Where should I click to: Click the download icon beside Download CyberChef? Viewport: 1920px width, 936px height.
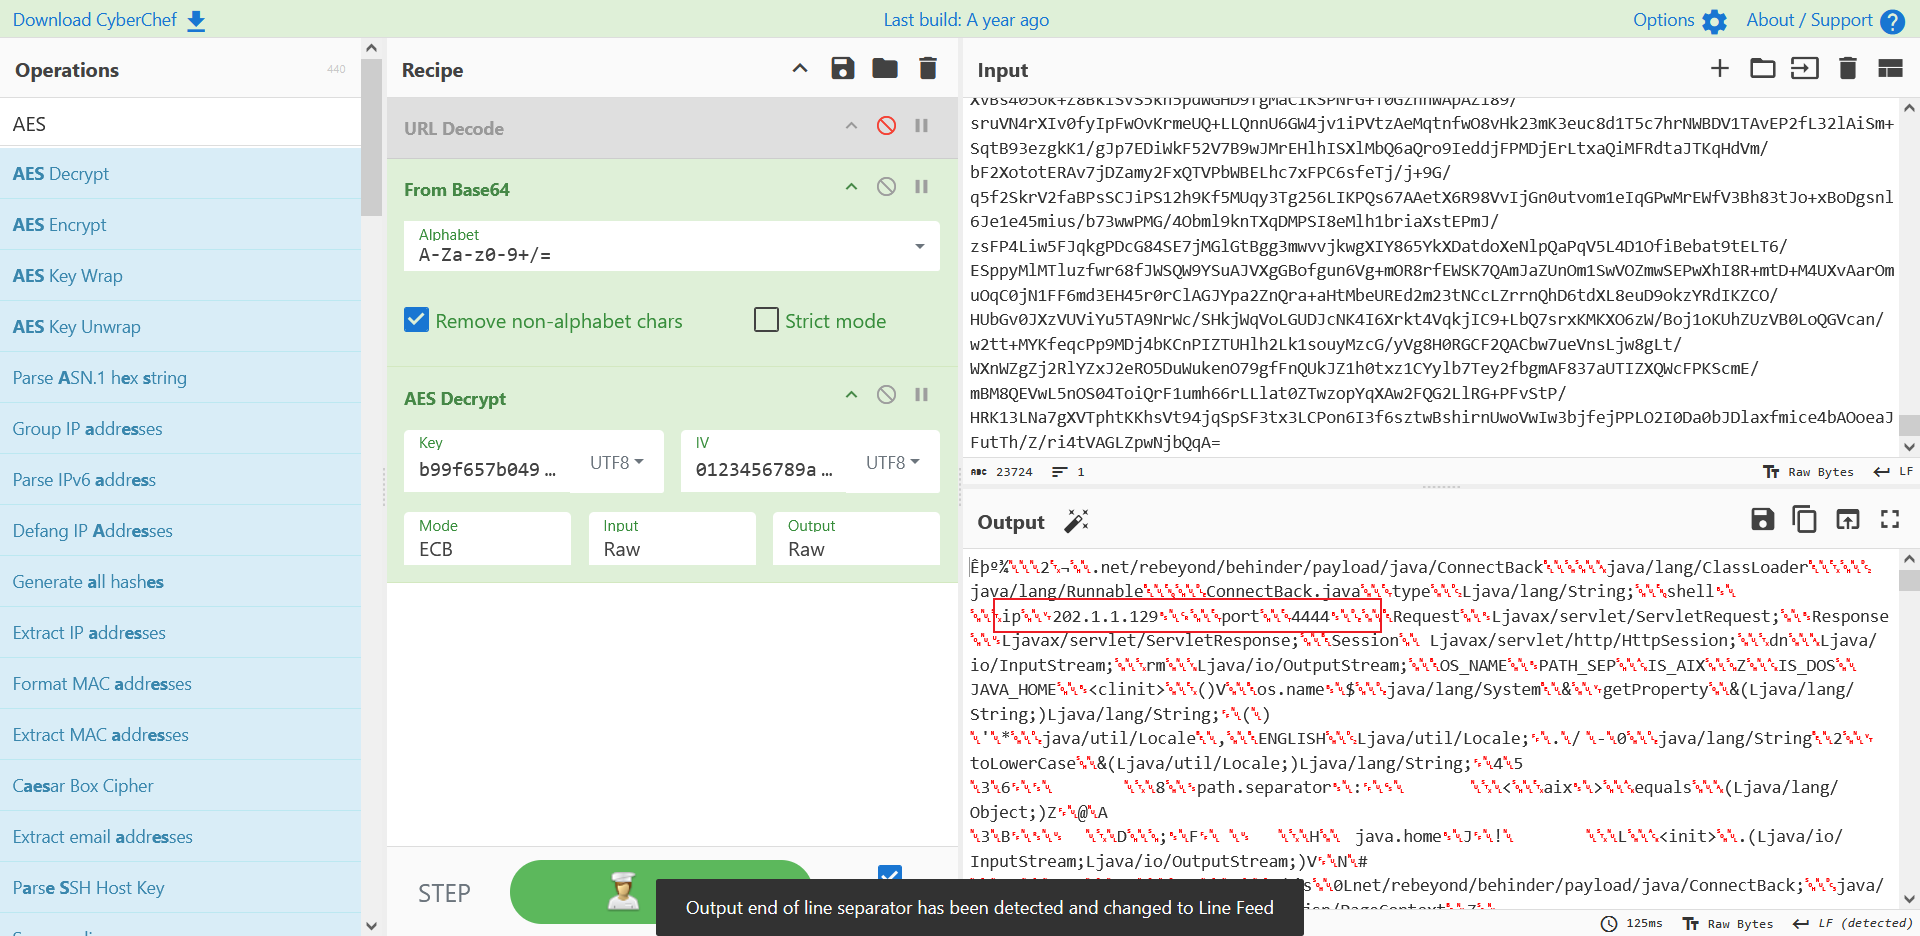196,21
